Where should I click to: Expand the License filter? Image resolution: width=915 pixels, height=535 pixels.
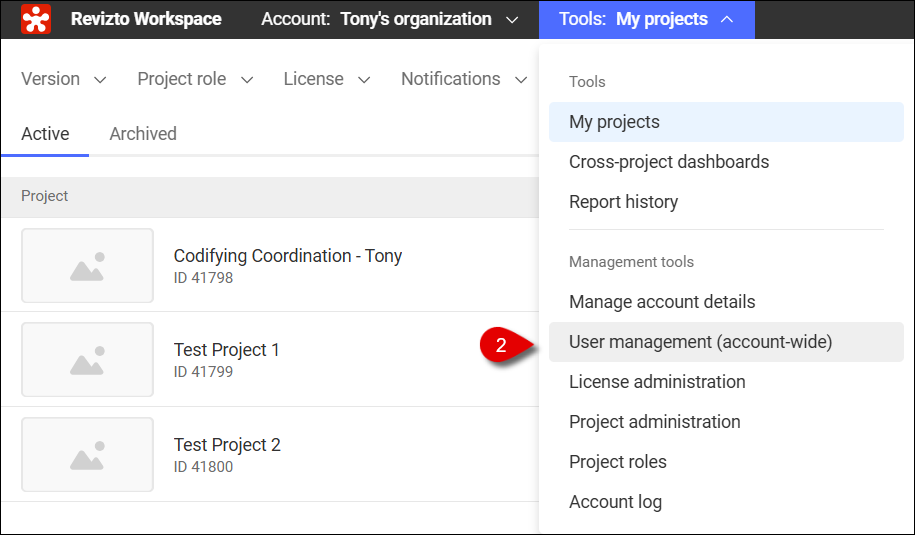(x=327, y=79)
